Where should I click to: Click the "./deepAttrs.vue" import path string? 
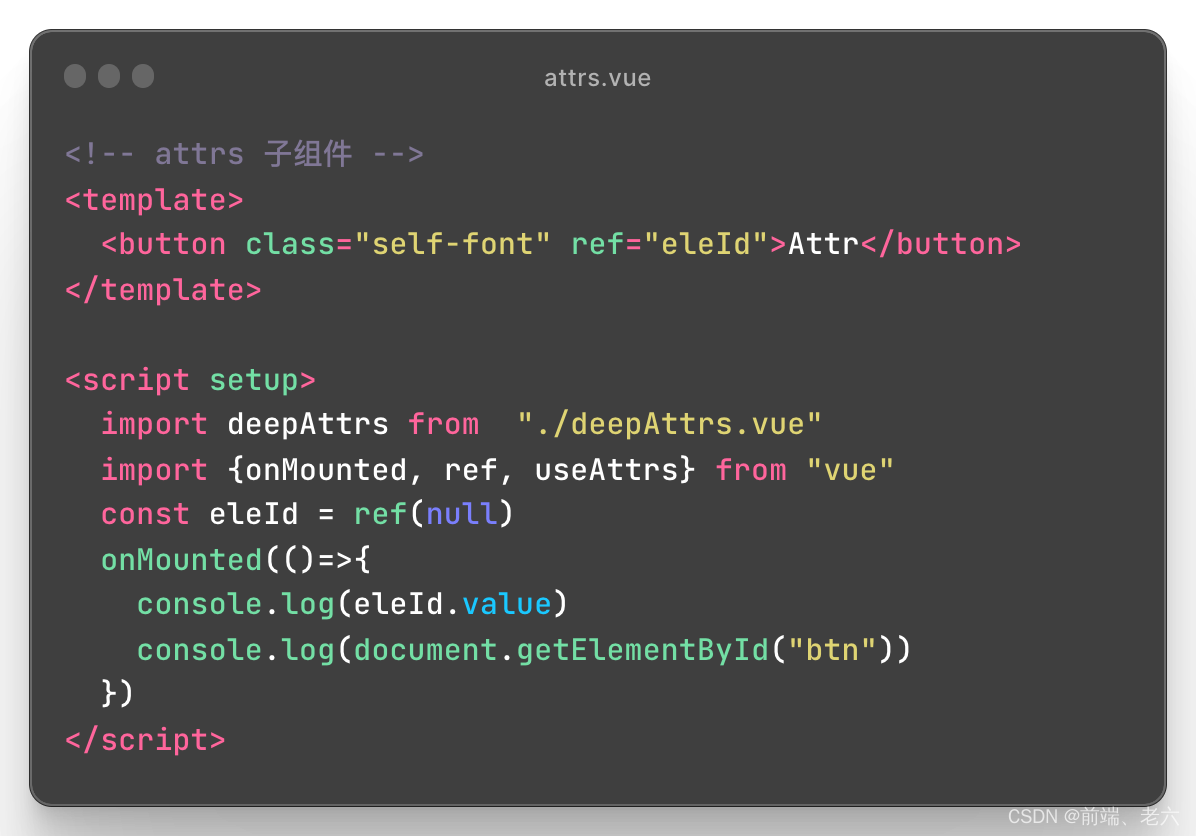pos(669,424)
